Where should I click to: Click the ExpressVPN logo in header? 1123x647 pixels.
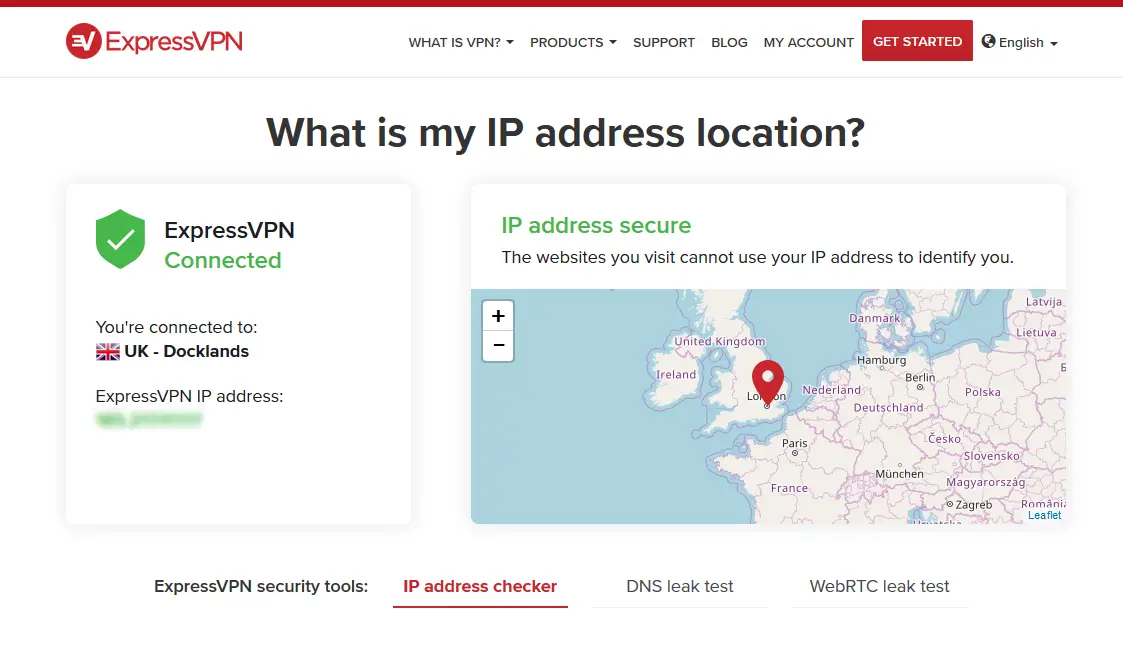[x=154, y=41]
